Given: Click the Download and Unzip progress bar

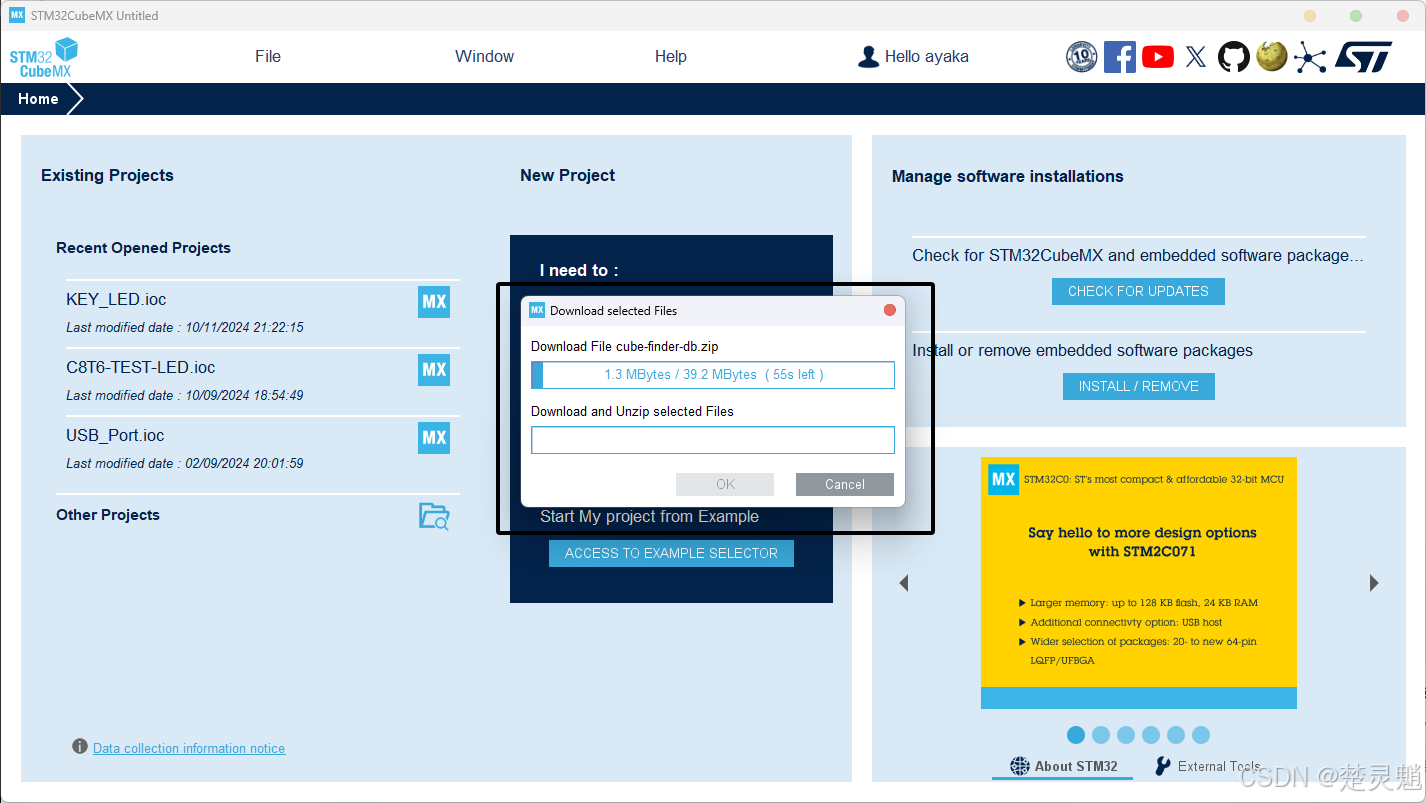Looking at the screenshot, I should (713, 440).
